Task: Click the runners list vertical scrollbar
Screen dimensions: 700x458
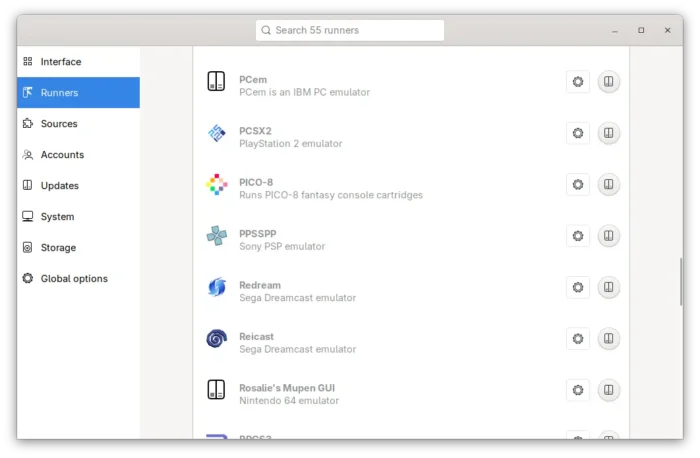Action: point(681,282)
